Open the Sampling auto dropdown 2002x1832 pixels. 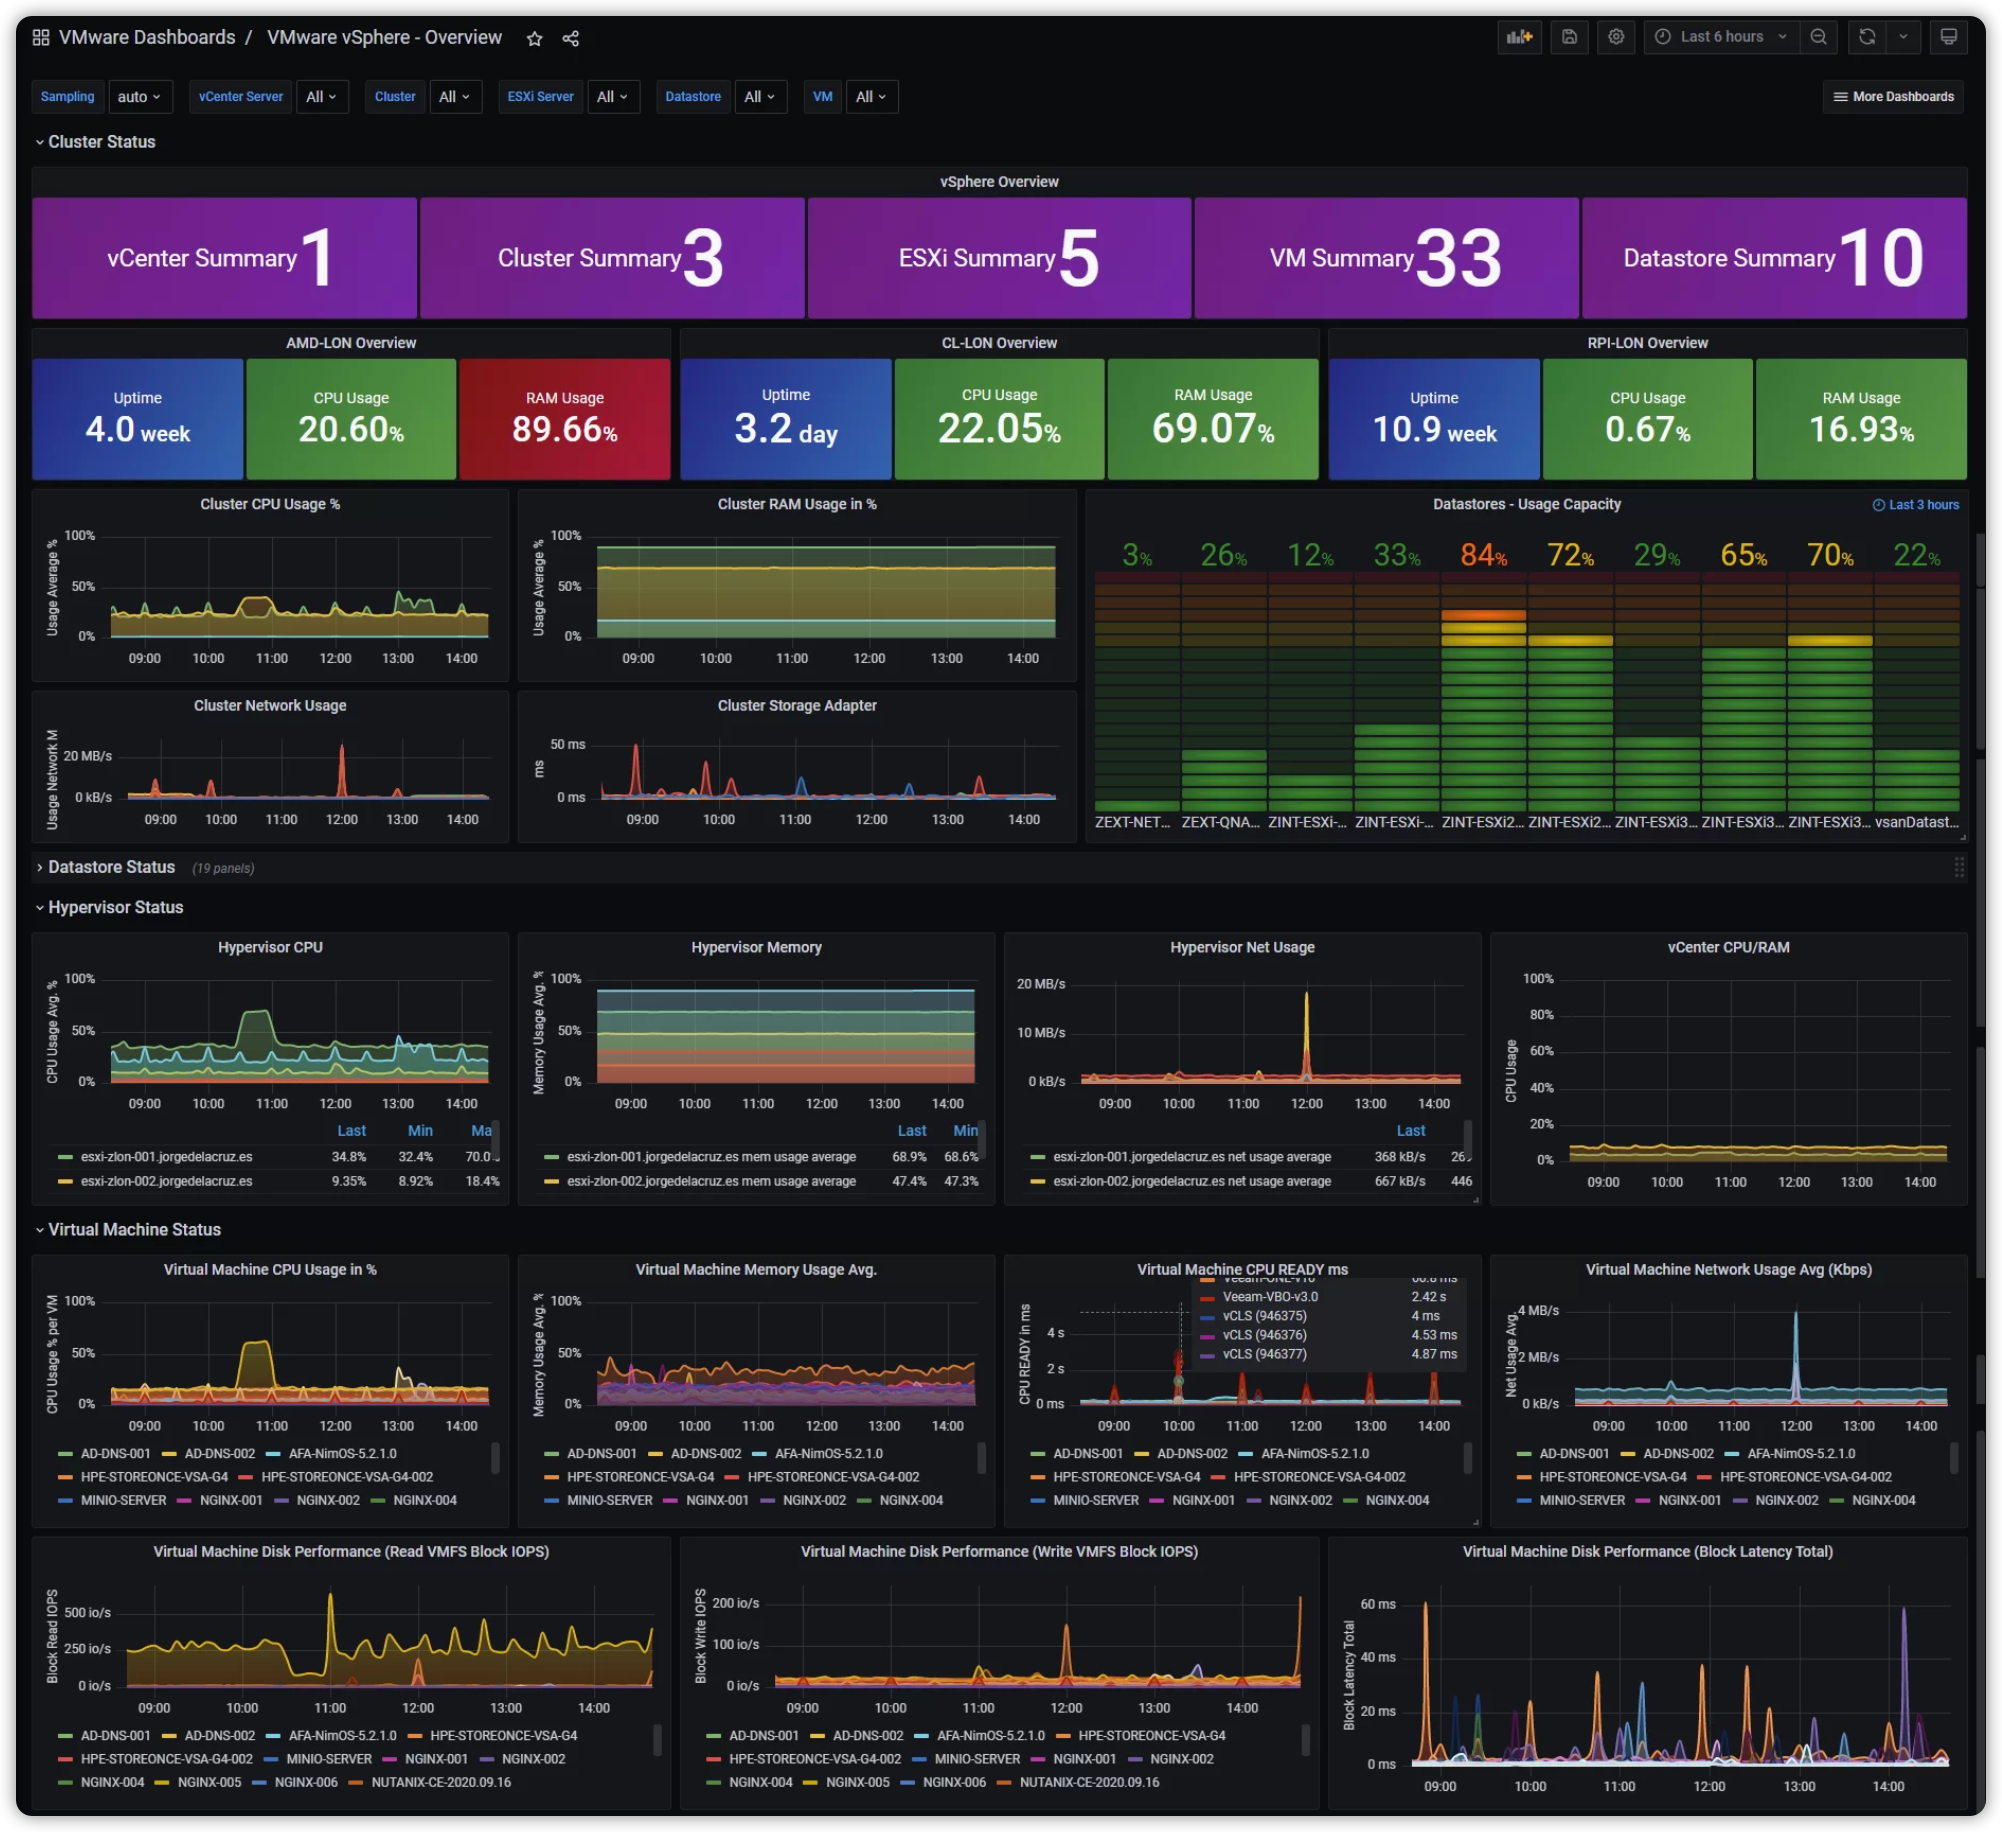[140, 97]
